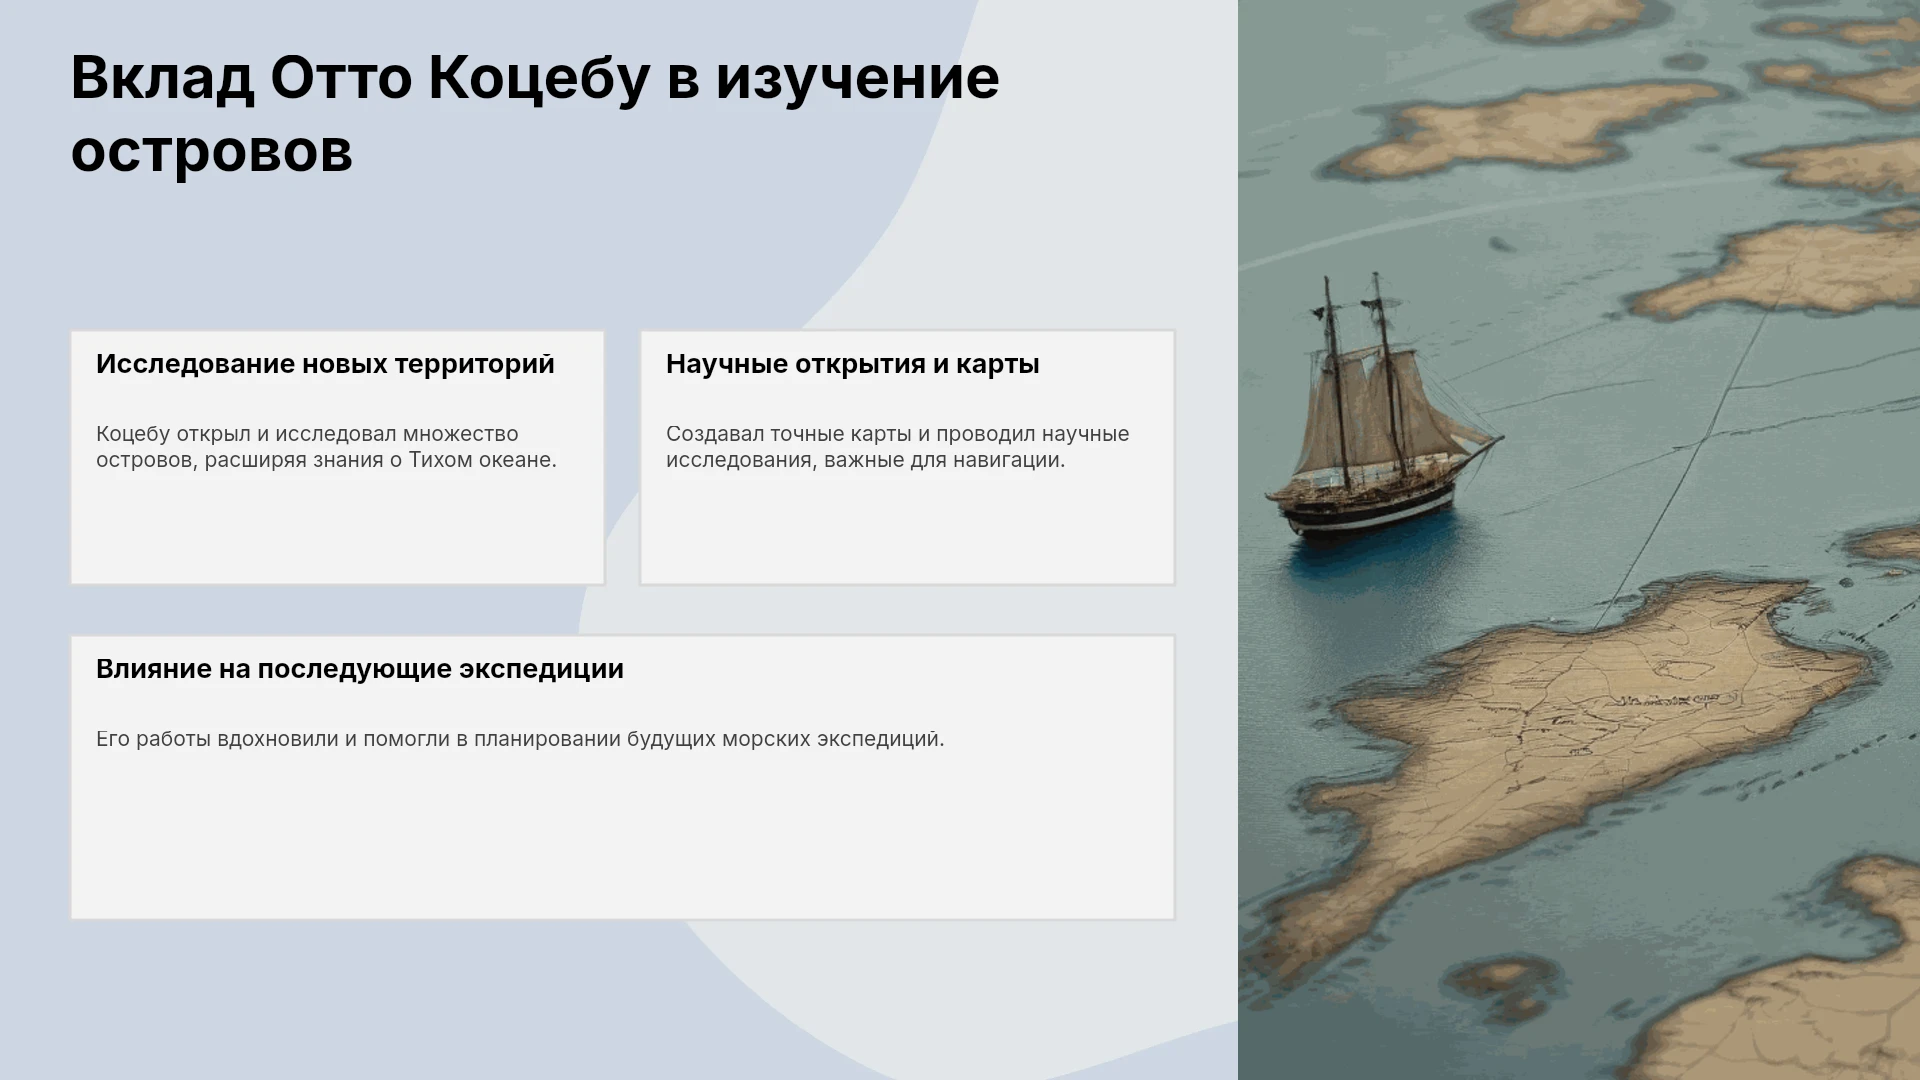Select the second card about scientific discoveries
Image resolution: width=1920 pixels, height=1080 pixels.
(x=908, y=457)
